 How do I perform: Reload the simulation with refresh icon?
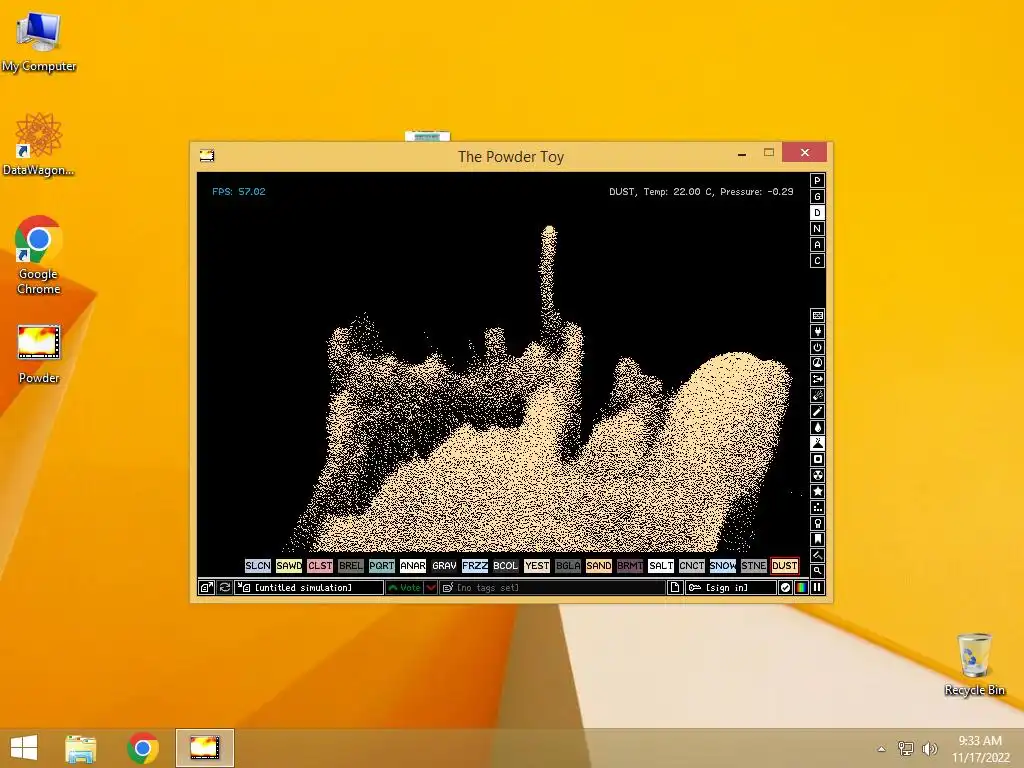click(225, 588)
